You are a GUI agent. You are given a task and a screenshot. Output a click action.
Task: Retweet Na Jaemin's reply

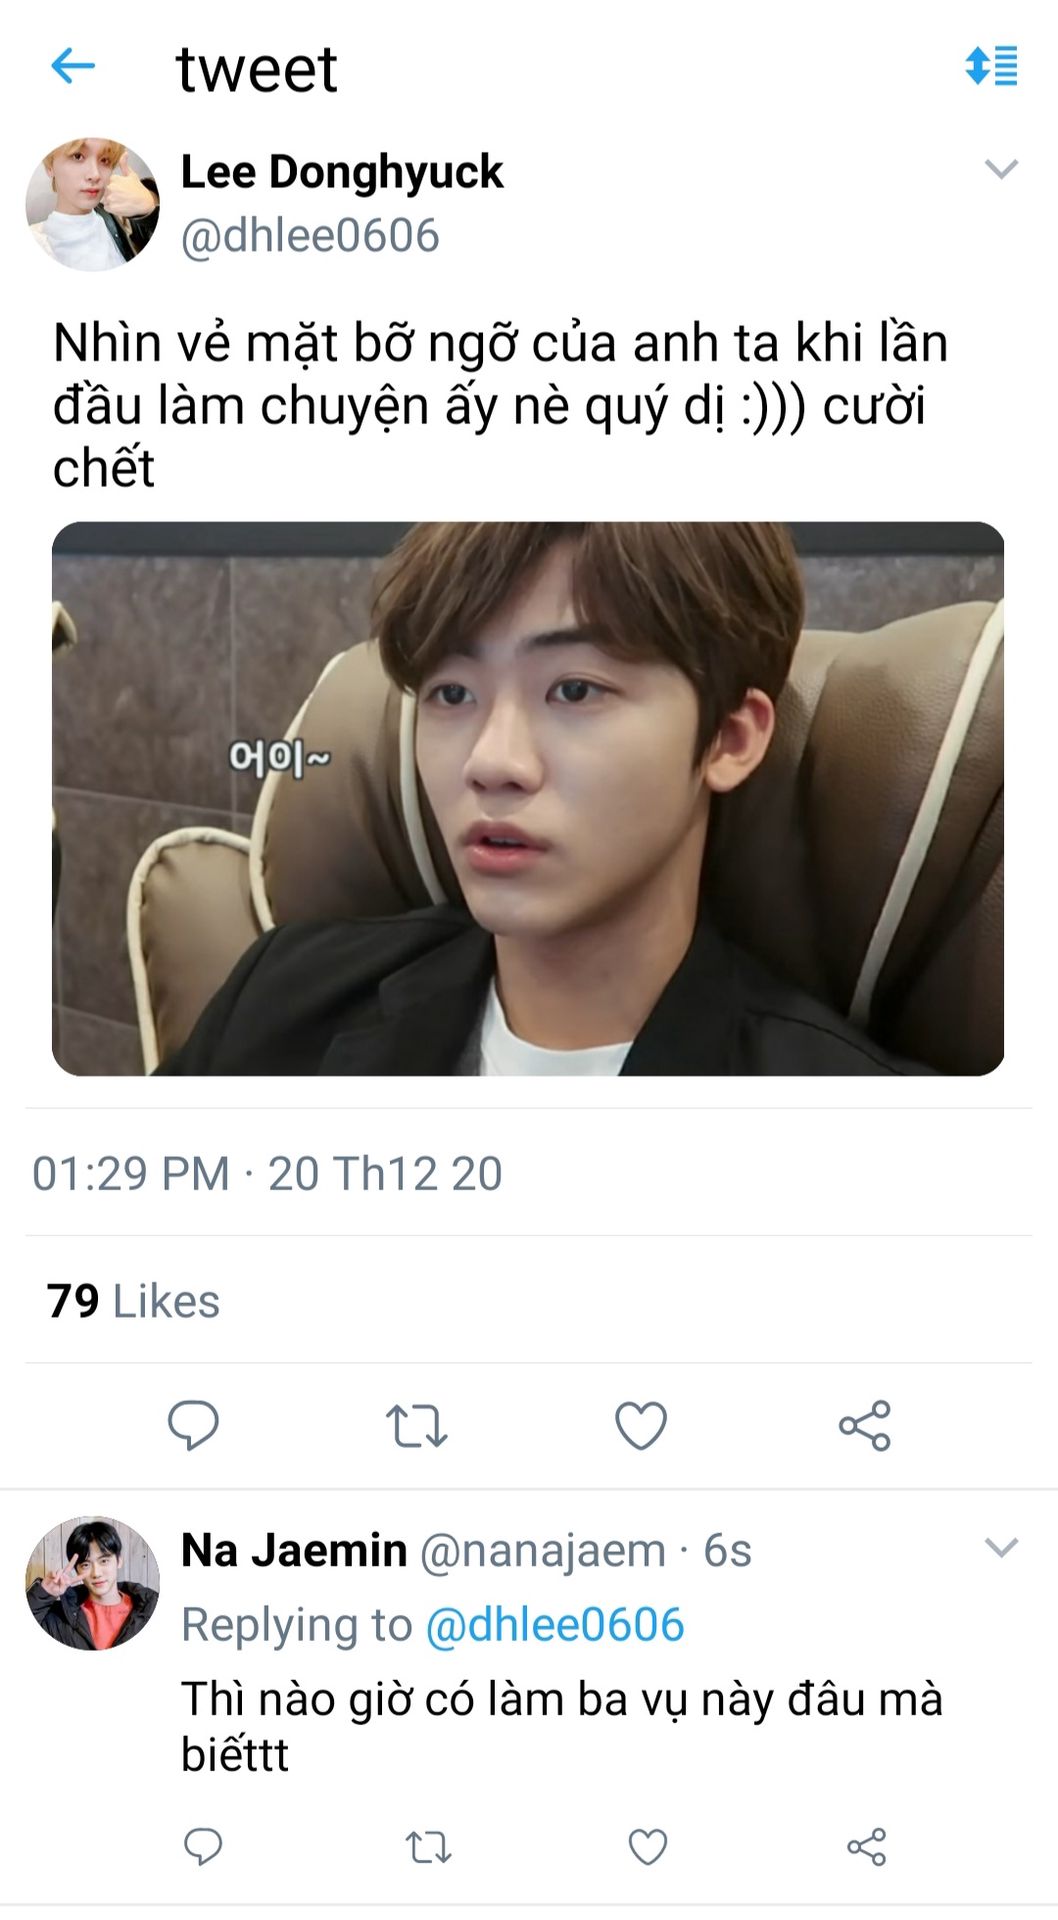[428, 1847]
